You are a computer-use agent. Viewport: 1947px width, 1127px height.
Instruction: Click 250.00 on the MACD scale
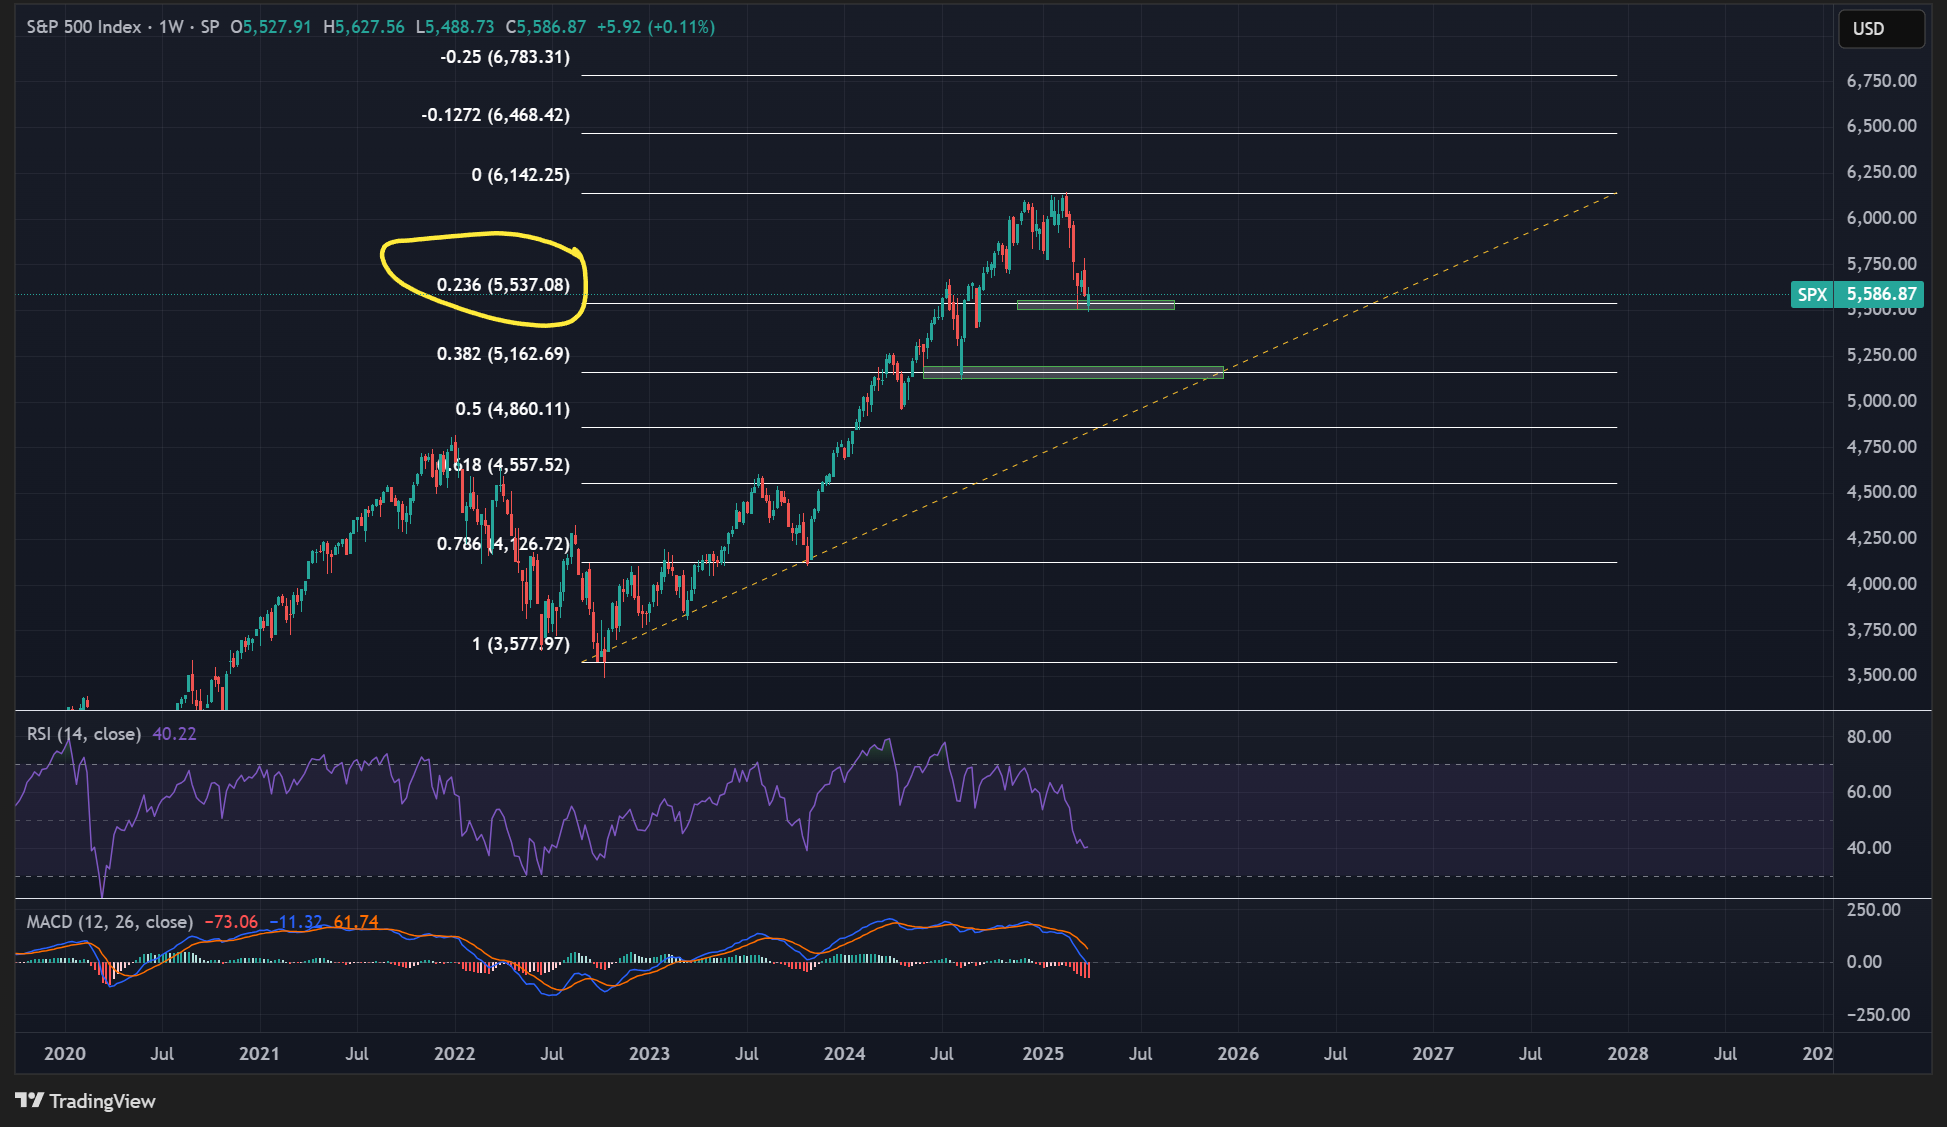click(1873, 910)
